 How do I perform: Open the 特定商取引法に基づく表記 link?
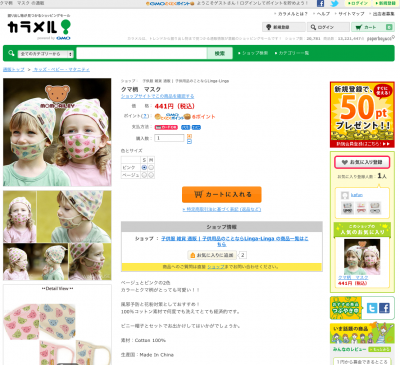click(222, 209)
